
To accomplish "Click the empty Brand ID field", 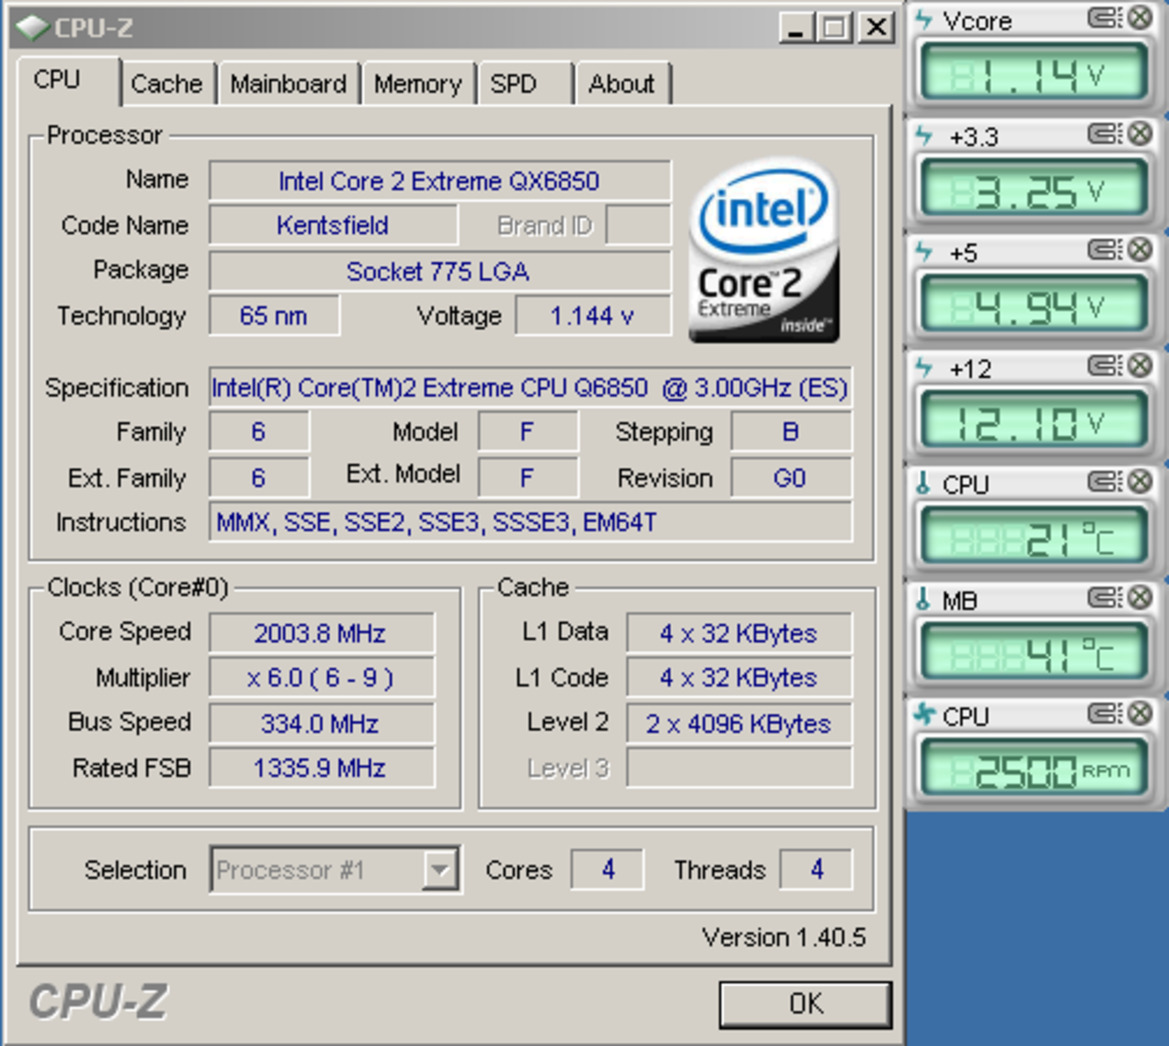I will point(638,225).
